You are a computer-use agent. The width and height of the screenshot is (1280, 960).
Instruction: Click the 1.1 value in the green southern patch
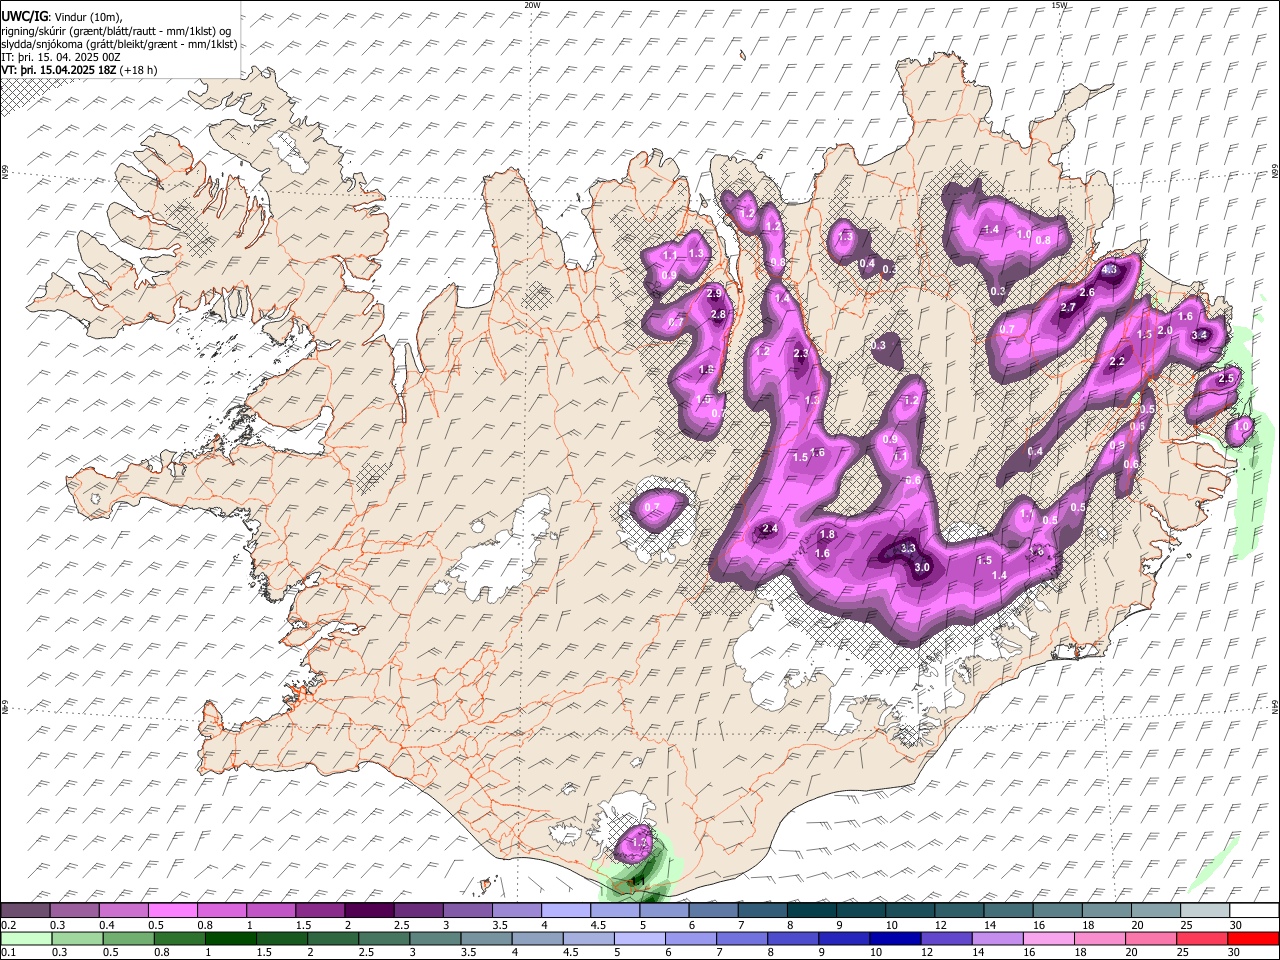coord(637,881)
